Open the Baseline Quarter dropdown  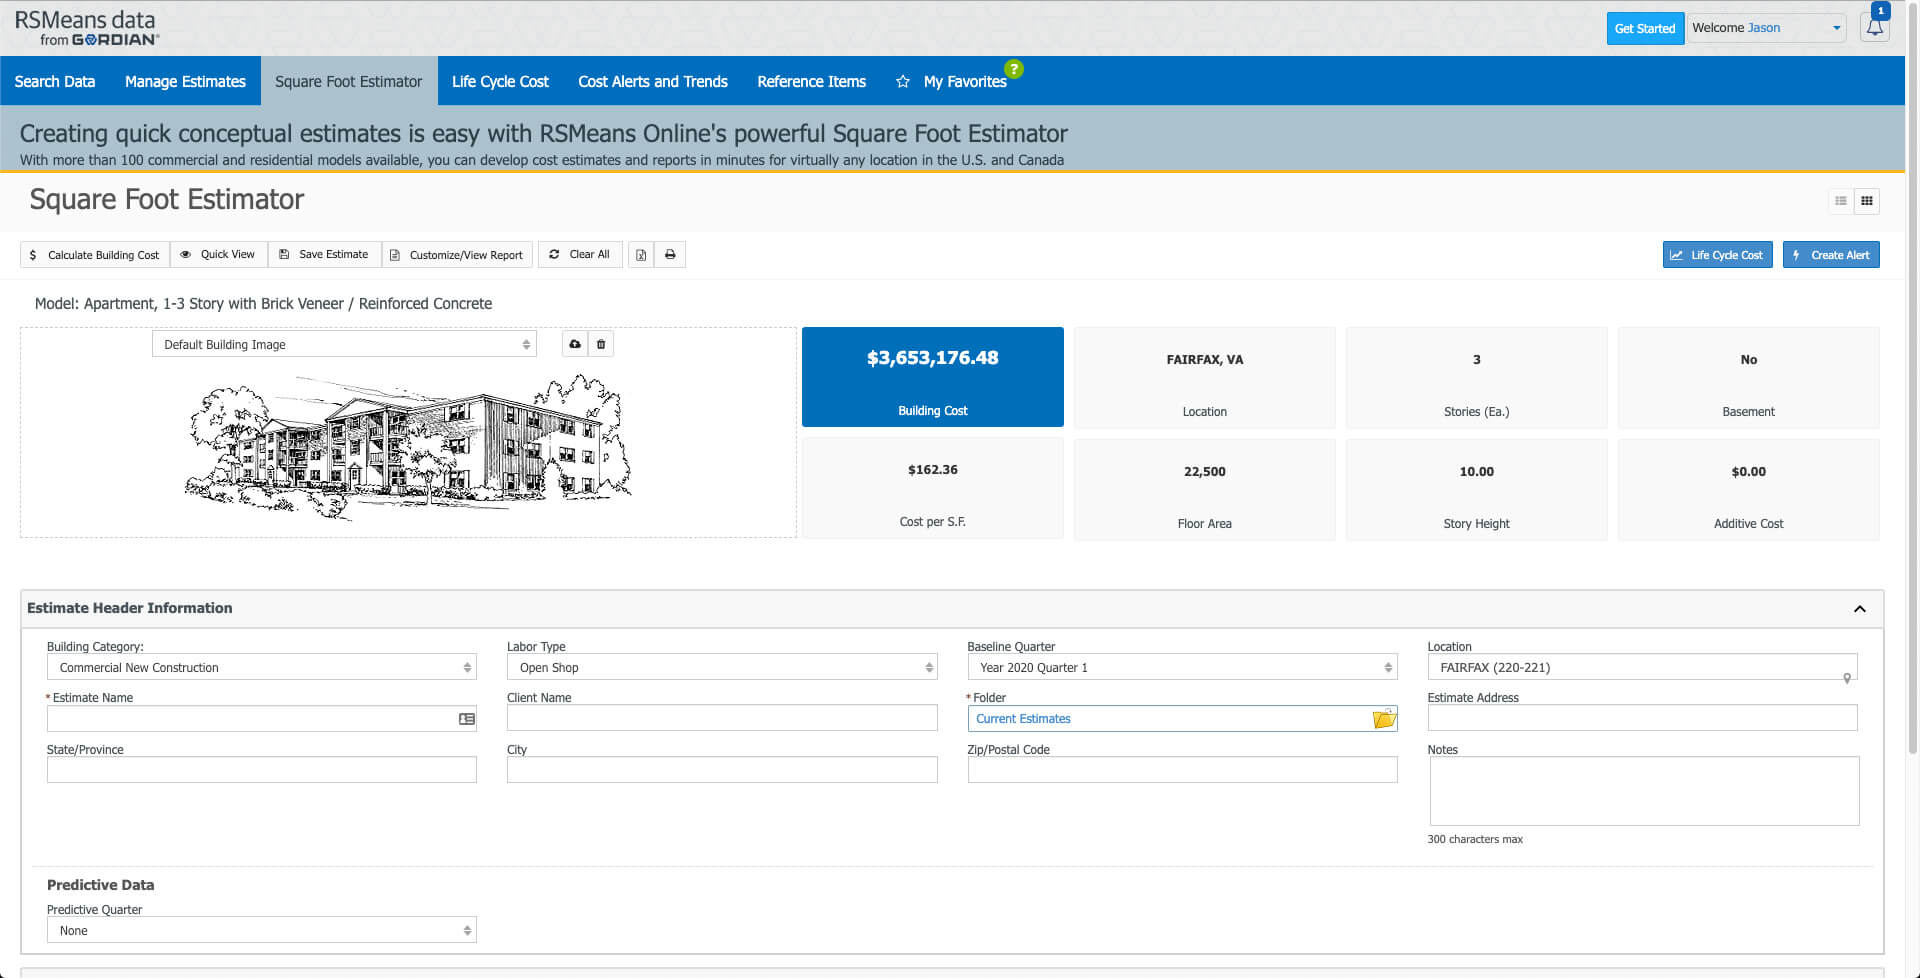coord(1182,667)
